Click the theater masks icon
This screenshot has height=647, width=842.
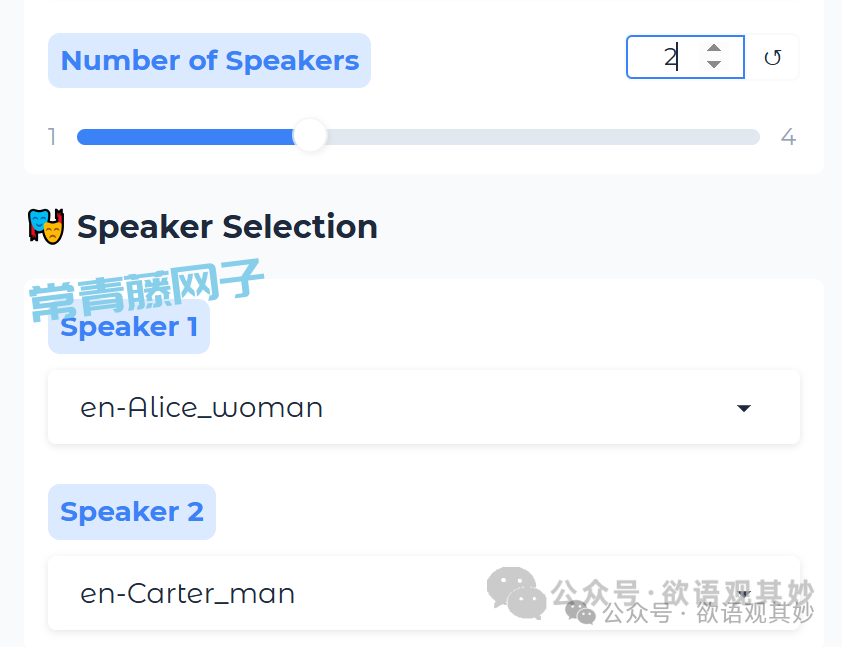pyautogui.click(x=46, y=227)
